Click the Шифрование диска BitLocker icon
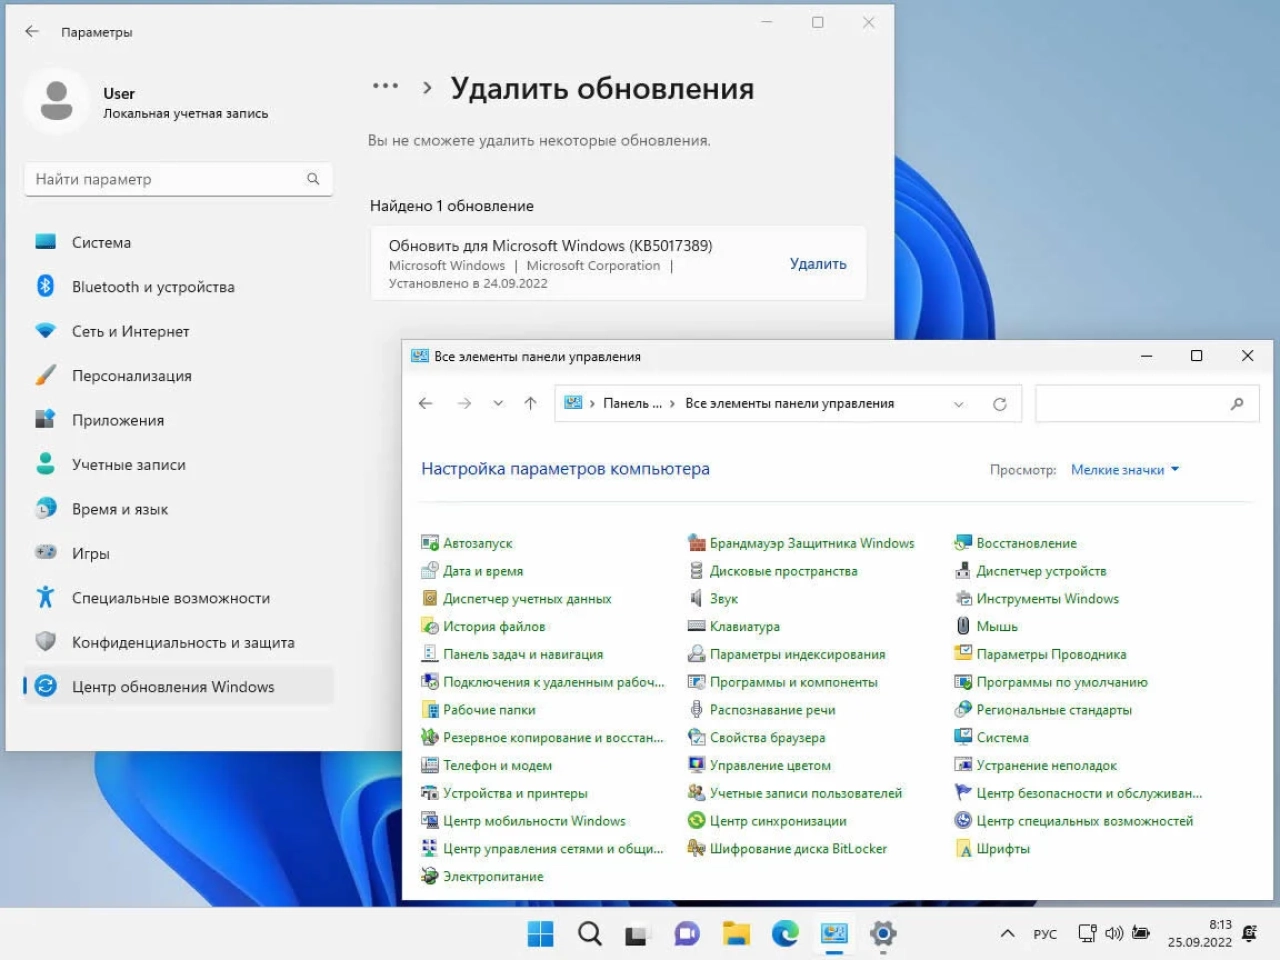This screenshot has height=960, width=1280. coord(696,848)
